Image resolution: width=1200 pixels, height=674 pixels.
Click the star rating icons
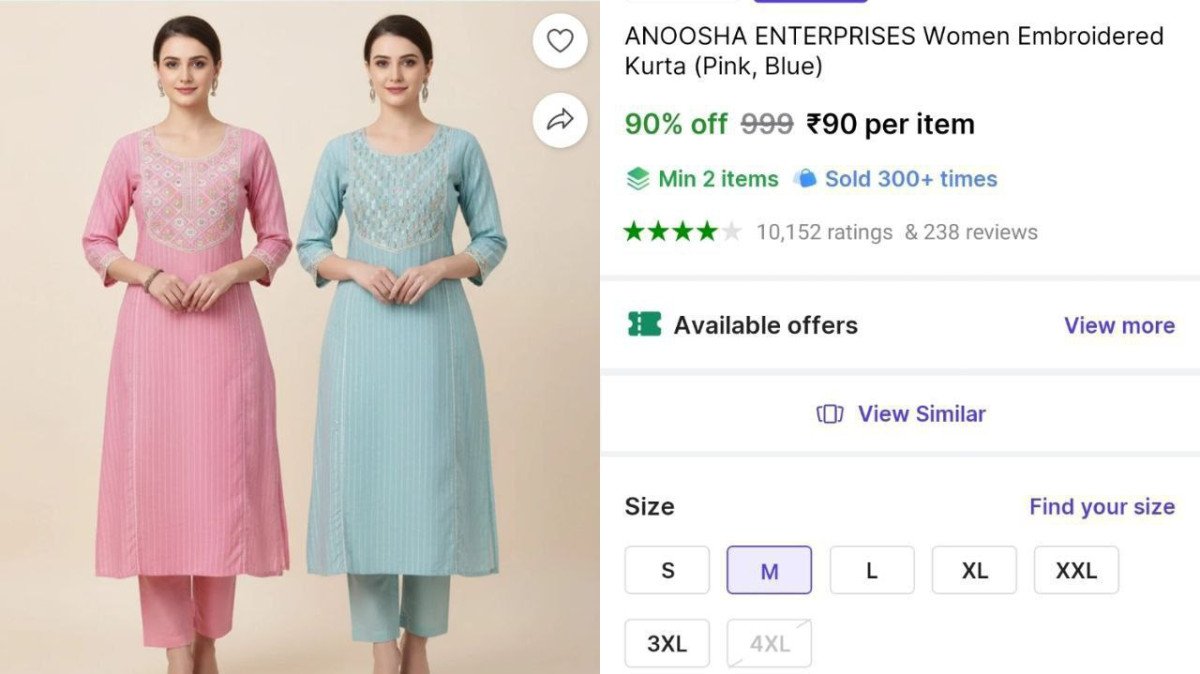(x=682, y=232)
